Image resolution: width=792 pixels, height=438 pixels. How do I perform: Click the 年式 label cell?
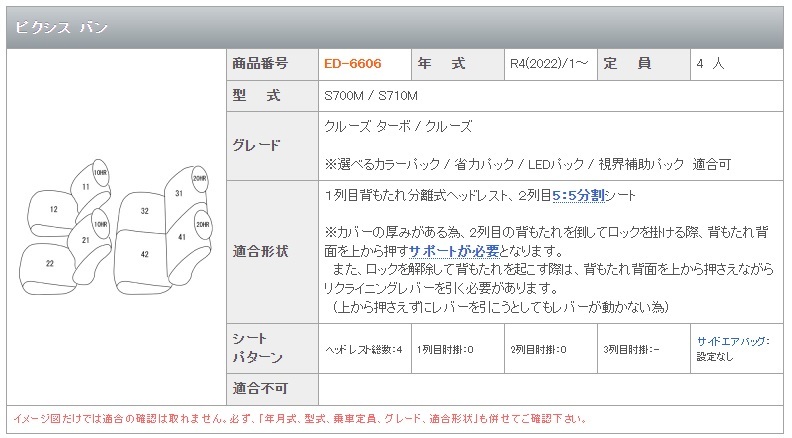pyautogui.click(x=458, y=64)
